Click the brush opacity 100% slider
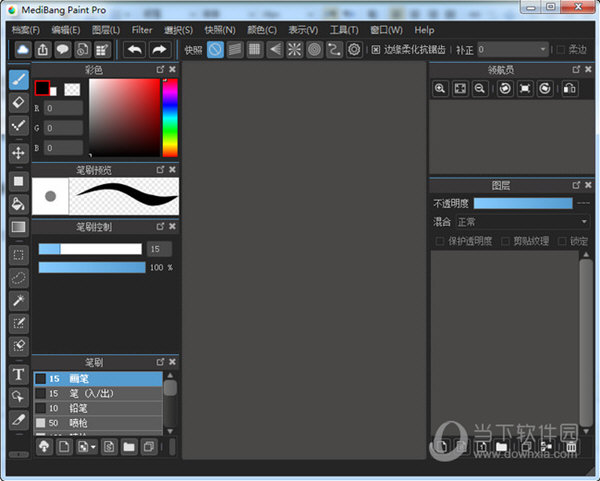The width and height of the screenshot is (600, 481). 92,267
